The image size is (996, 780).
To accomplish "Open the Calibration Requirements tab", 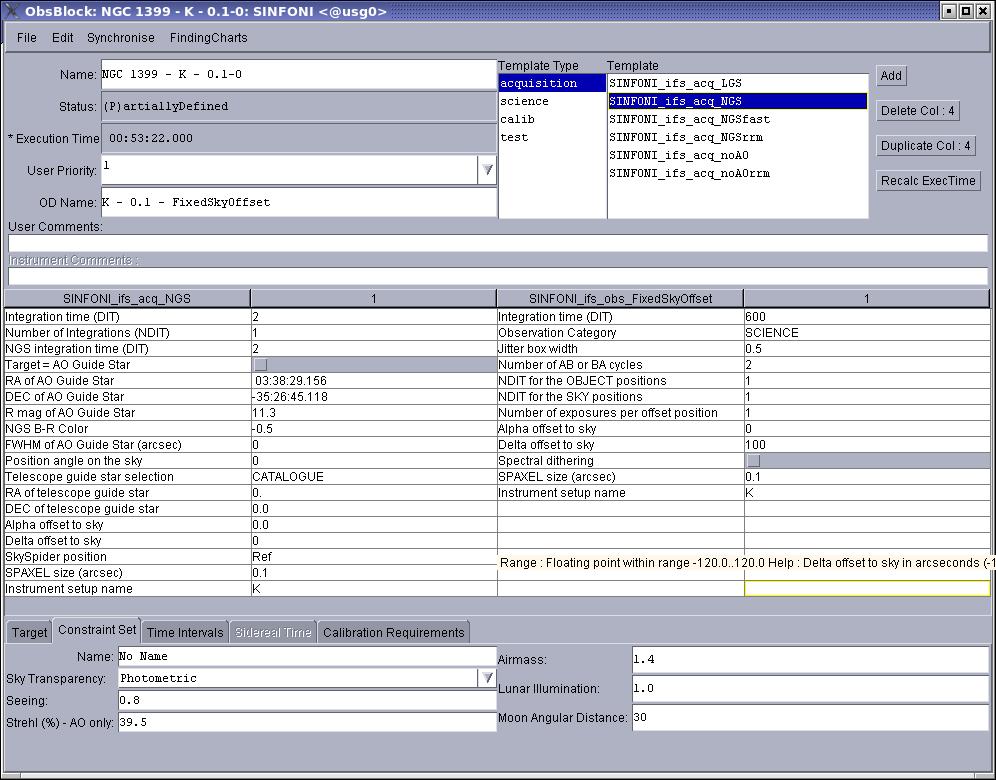I will point(393,632).
